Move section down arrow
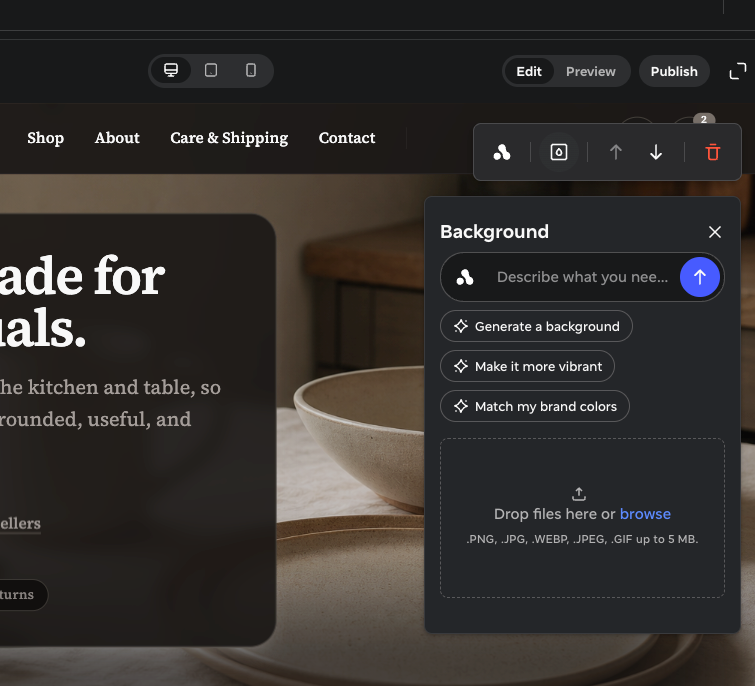The height and width of the screenshot is (686, 755). point(656,152)
